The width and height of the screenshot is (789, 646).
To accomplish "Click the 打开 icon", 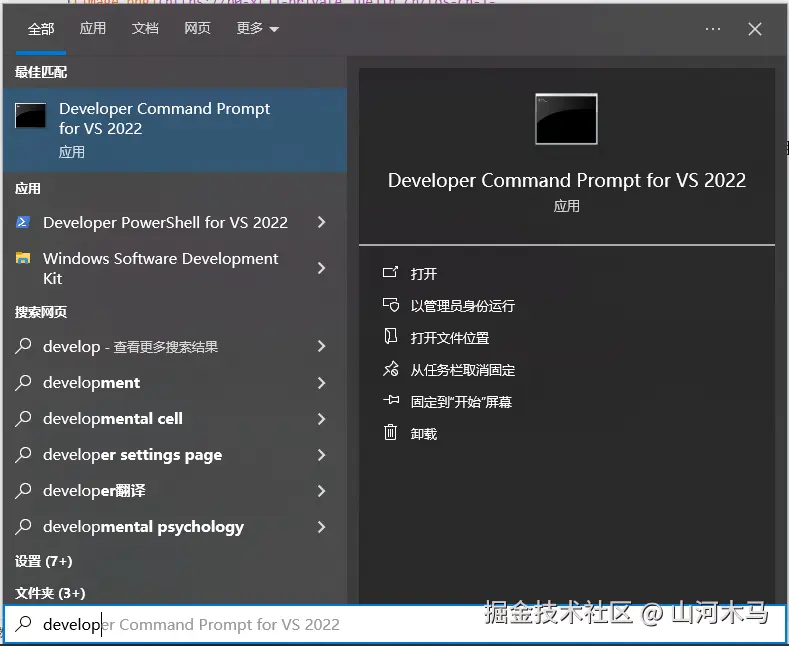I will (x=390, y=273).
